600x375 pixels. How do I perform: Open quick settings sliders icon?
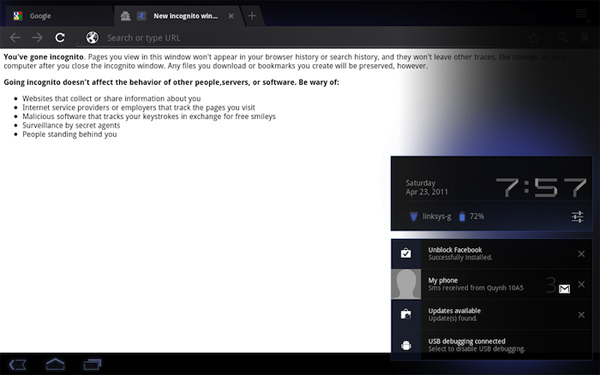[x=577, y=217]
